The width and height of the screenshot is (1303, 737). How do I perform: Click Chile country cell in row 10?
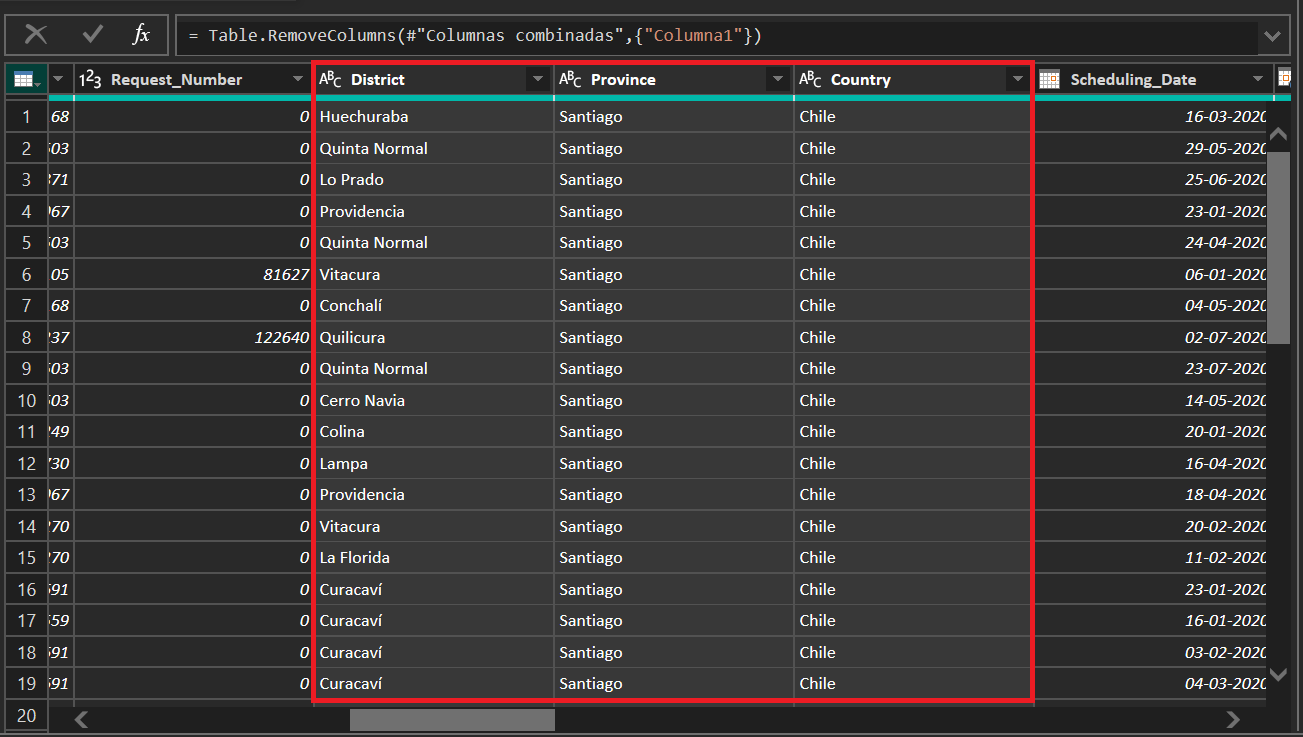pyautogui.click(x=914, y=400)
